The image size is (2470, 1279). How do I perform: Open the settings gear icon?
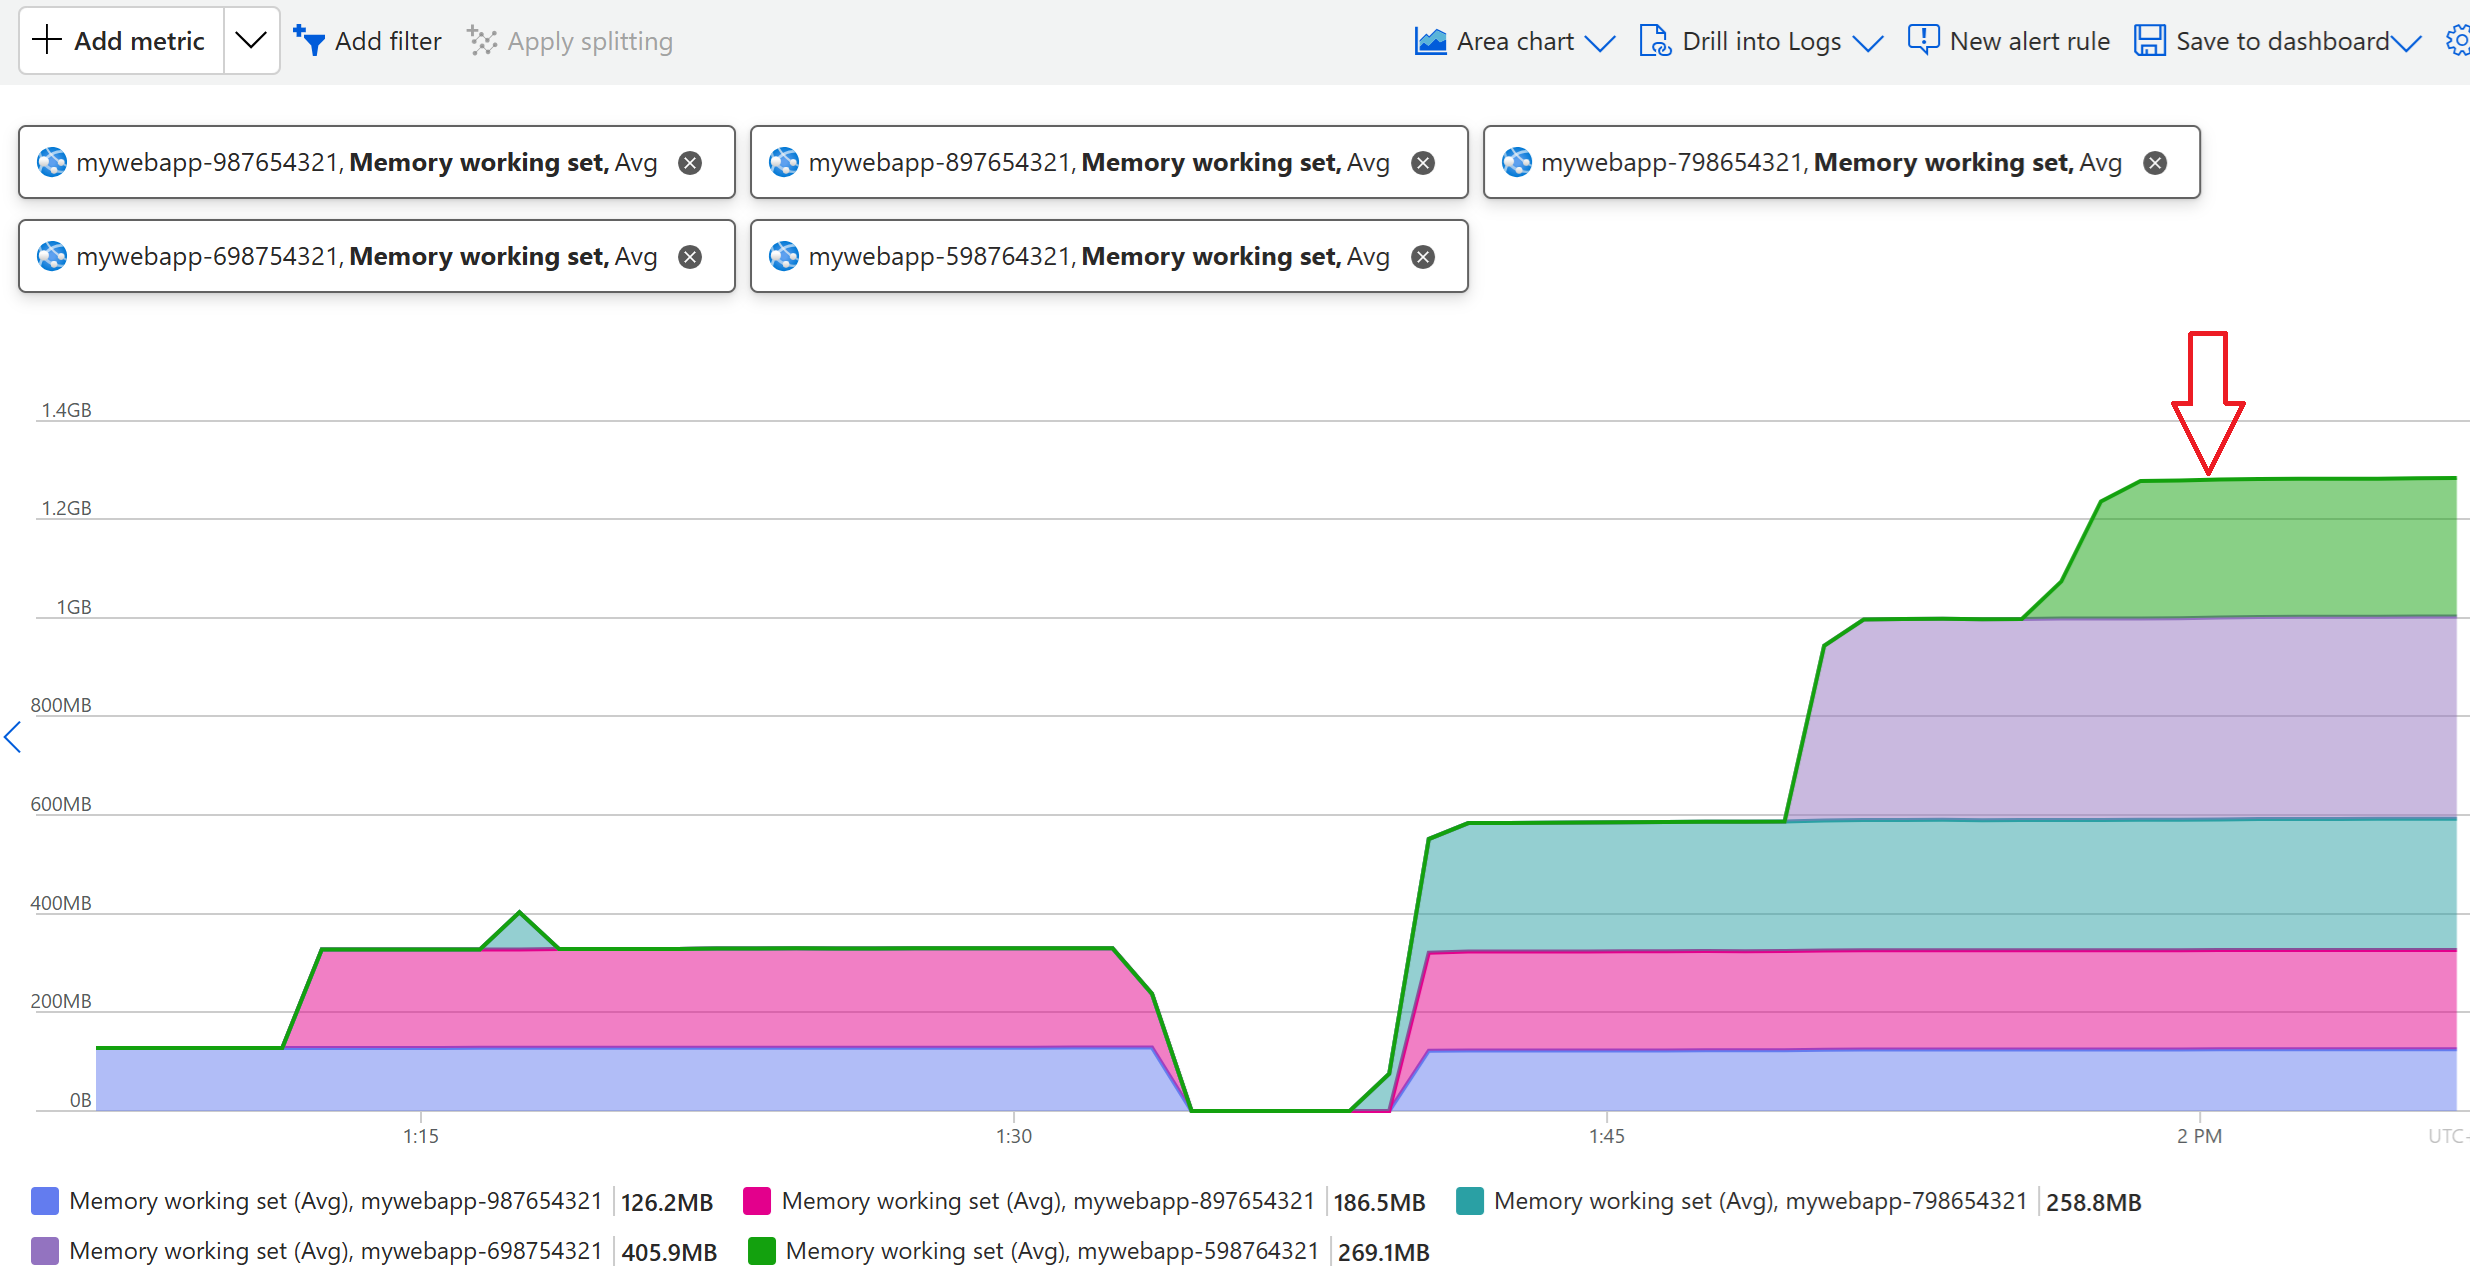(x=2459, y=40)
